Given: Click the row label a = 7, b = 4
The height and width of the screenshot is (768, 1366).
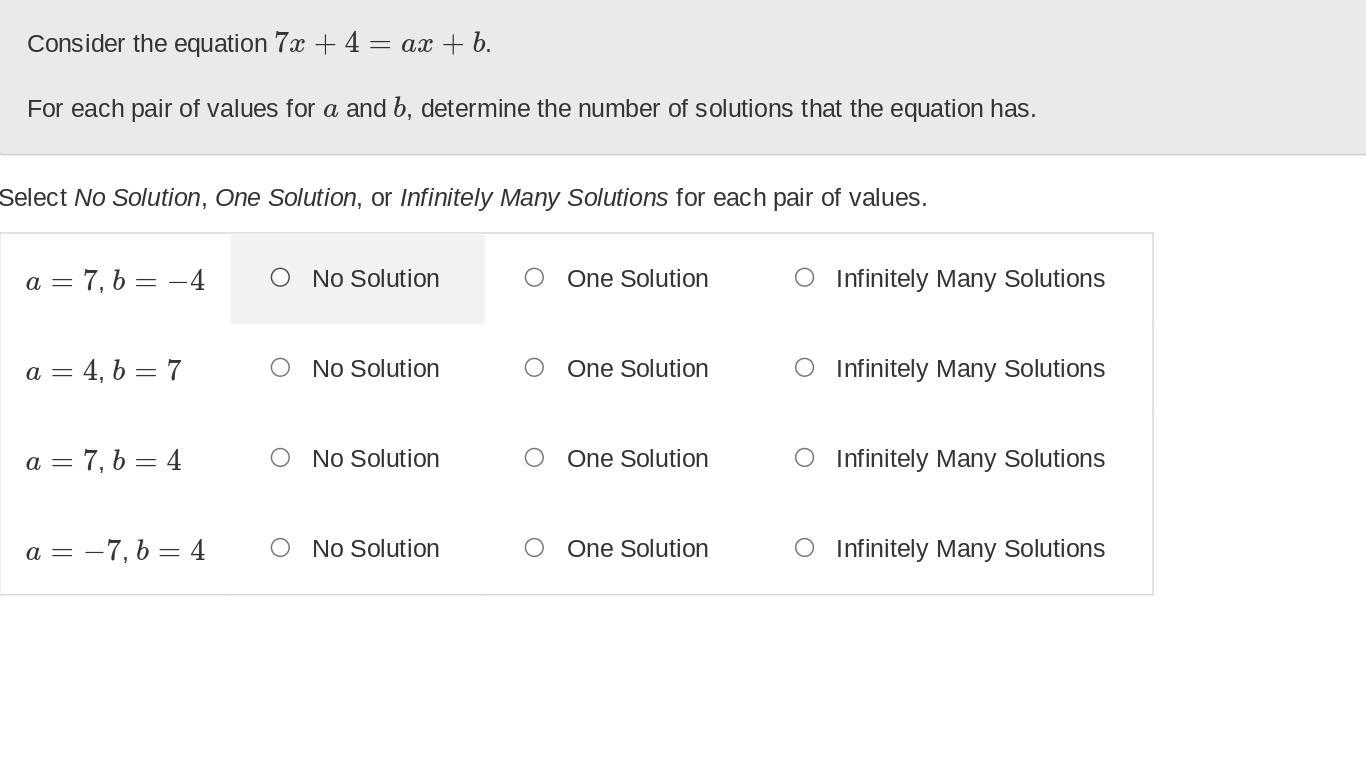Looking at the screenshot, I should (103, 461).
